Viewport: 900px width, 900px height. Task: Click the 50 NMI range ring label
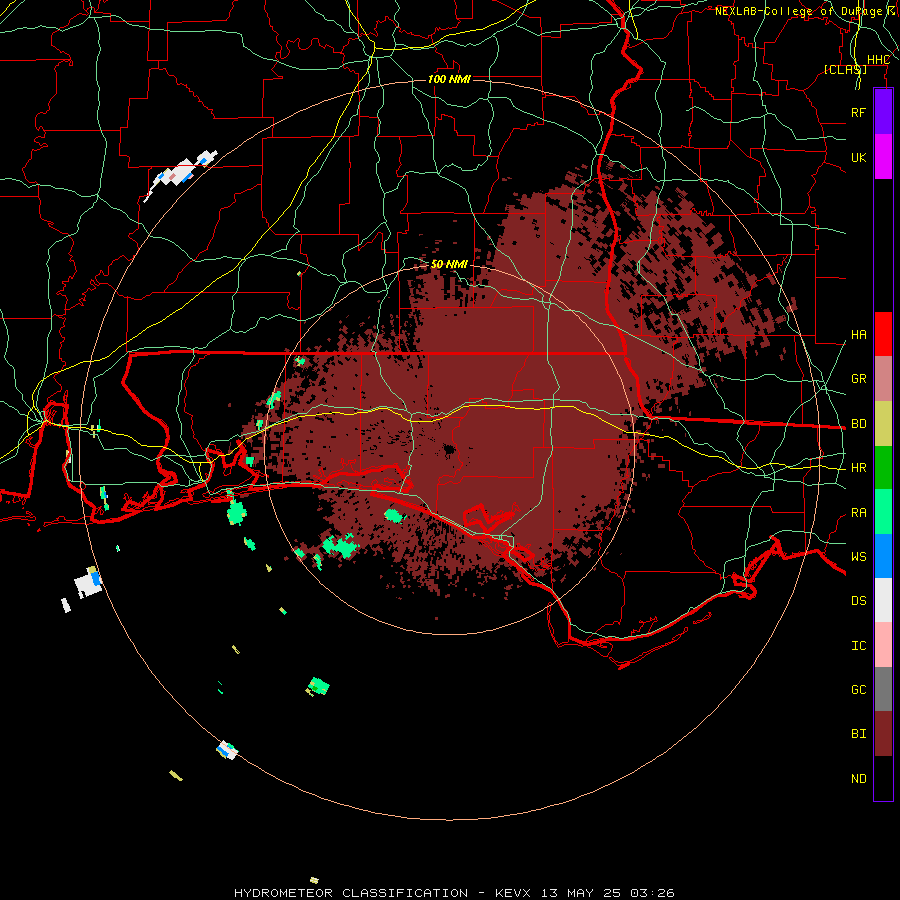click(449, 264)
